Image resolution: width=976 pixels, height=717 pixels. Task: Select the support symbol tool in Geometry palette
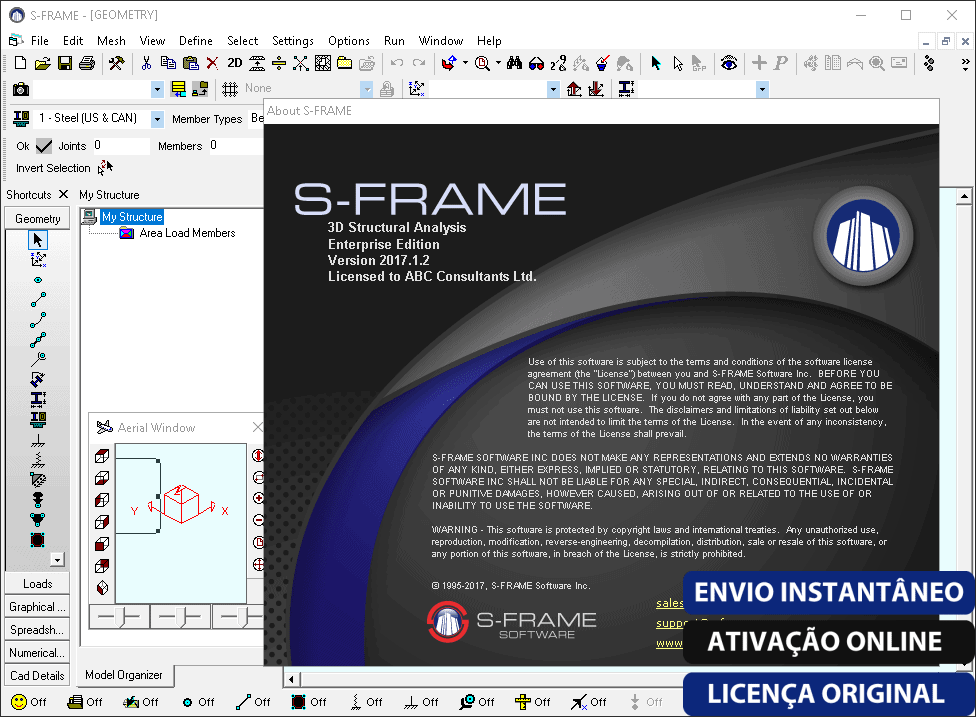point(38,440)
